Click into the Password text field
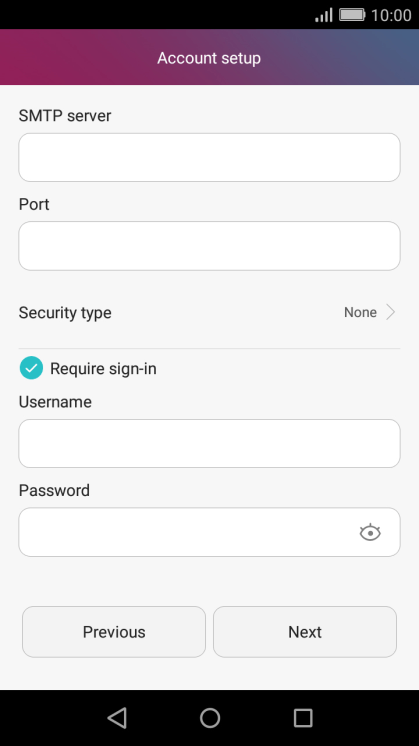 [209, 532]
